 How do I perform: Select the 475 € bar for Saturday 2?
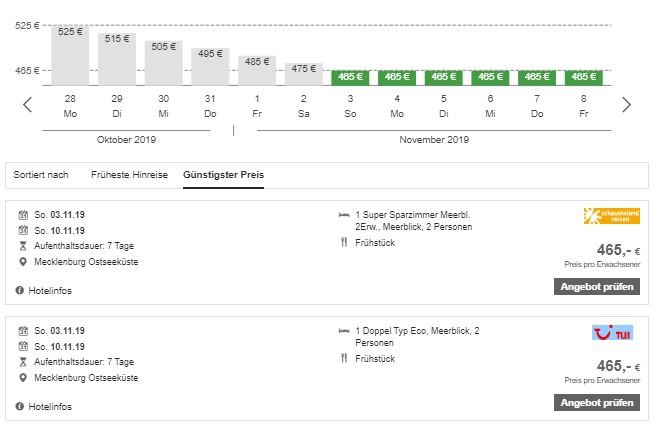point(303,74)
